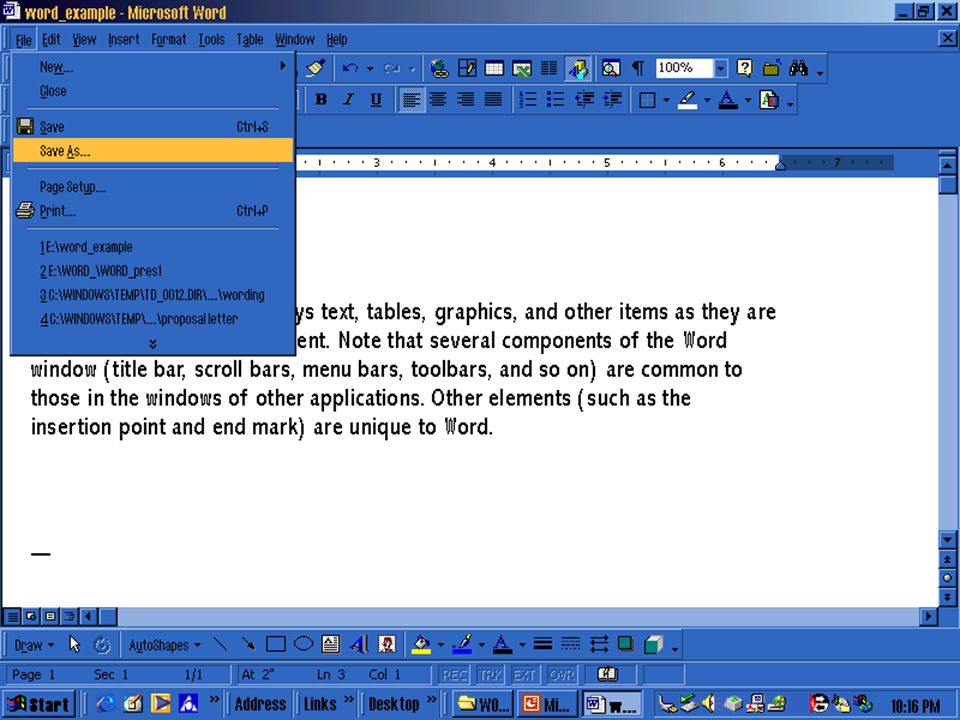Screen dimensions: 960x720
Task: Click the Start button
Action: click(x=40, y=704)
